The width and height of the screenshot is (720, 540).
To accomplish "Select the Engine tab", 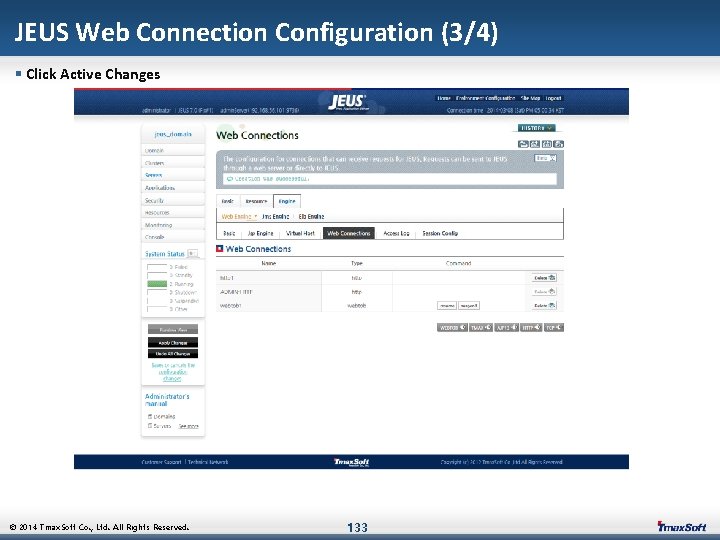I will [x=287, y=201].
